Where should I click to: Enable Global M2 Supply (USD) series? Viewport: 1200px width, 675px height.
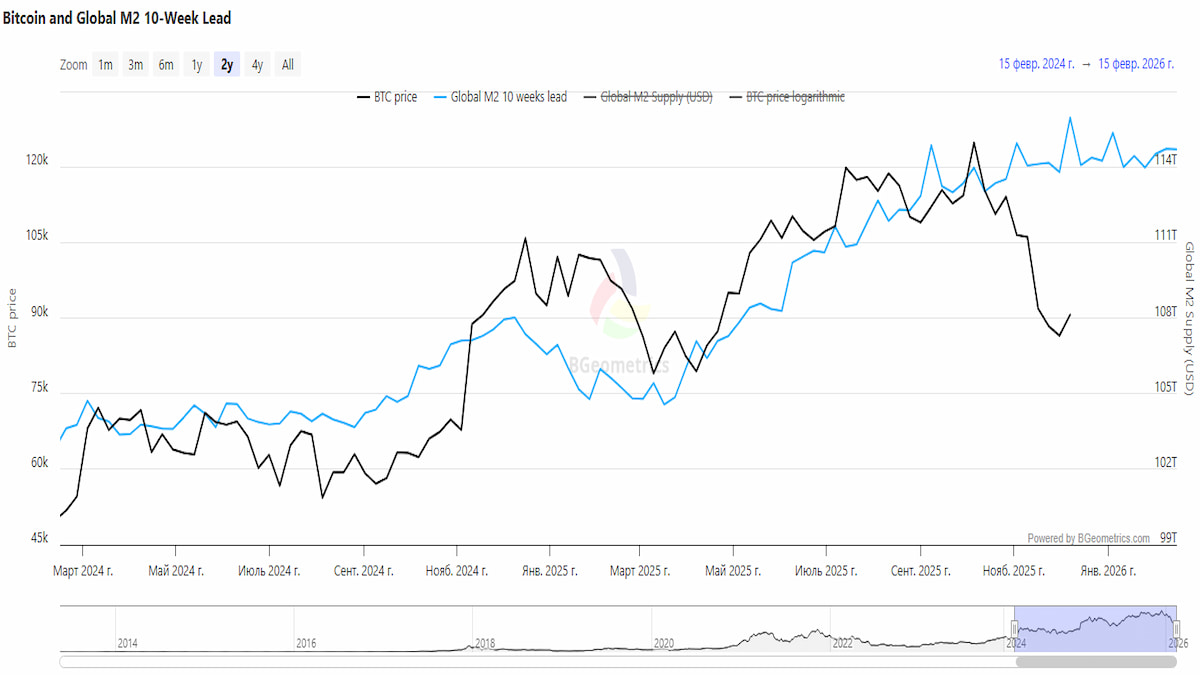(x=655, y=97)
